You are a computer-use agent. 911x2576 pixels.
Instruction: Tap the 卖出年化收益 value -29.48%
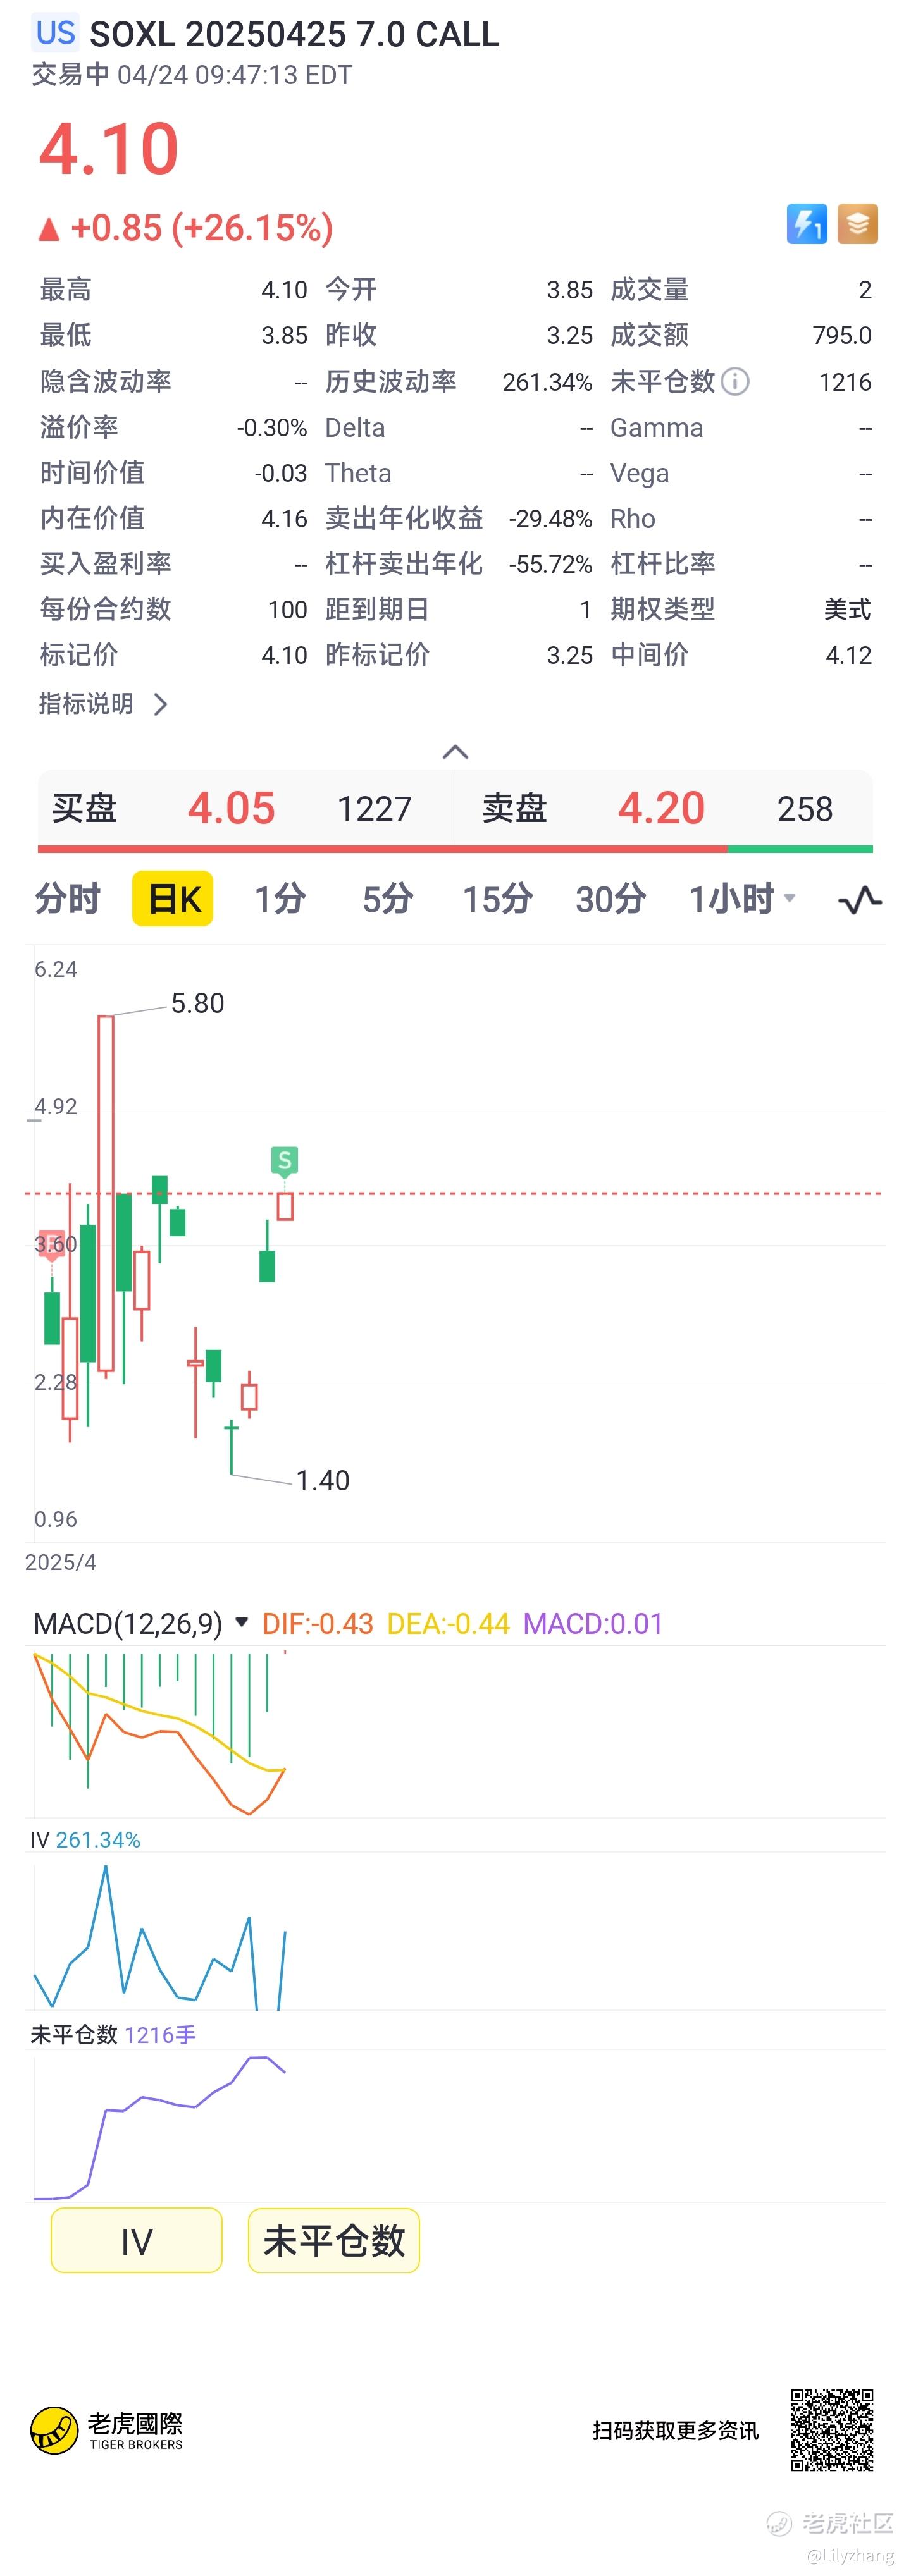click(x=550, y=518)
